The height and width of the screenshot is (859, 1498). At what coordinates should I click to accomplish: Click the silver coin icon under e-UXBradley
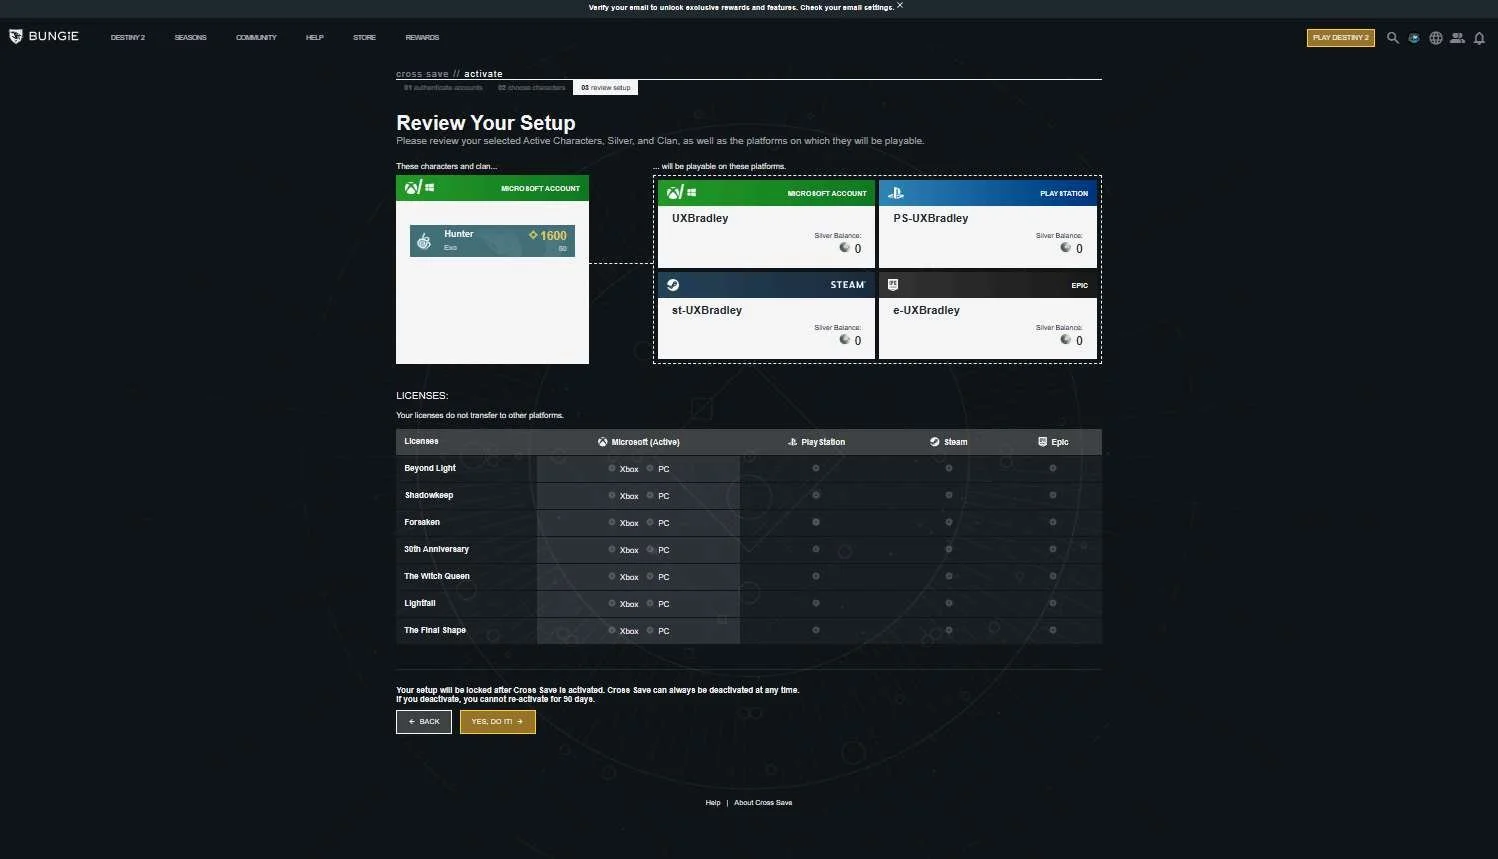pos(1065,339)
